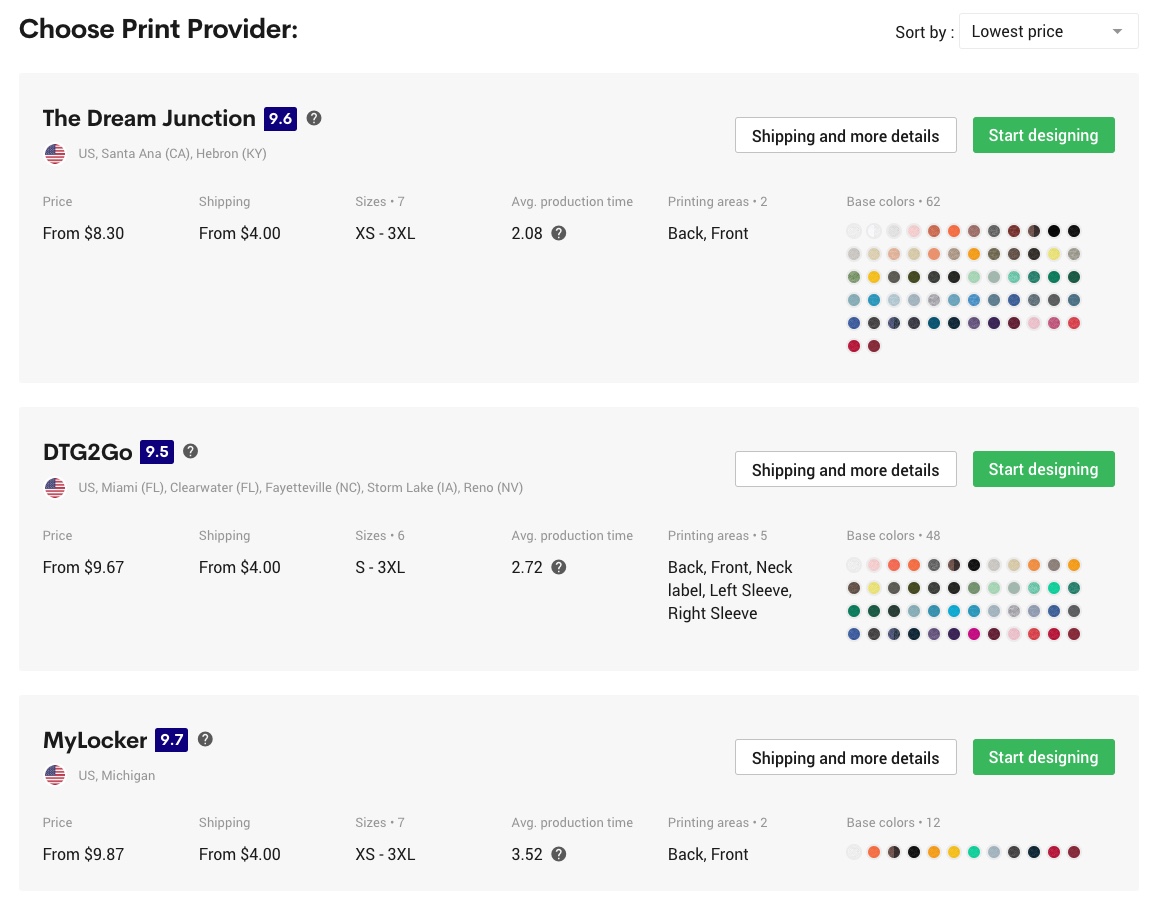The height and width of the screenshot is (907, 1153).
Task: Select the MyLocker provider name
Action: coord(95,739)
